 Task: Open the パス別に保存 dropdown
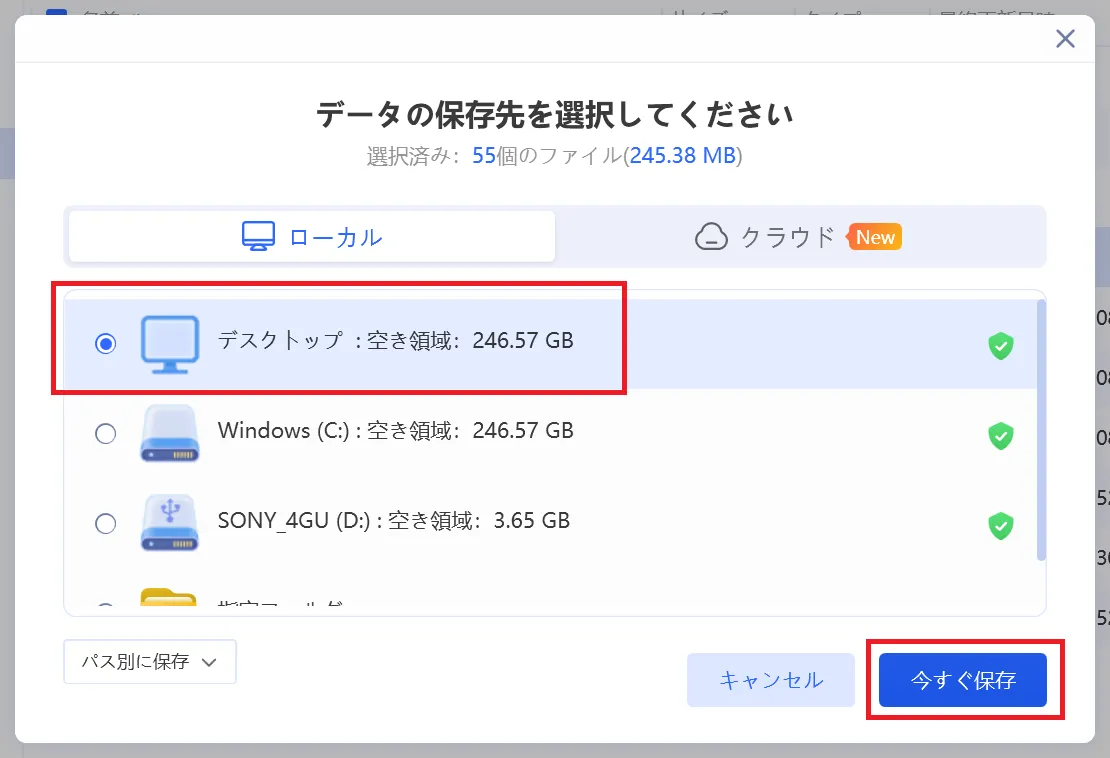149,661
